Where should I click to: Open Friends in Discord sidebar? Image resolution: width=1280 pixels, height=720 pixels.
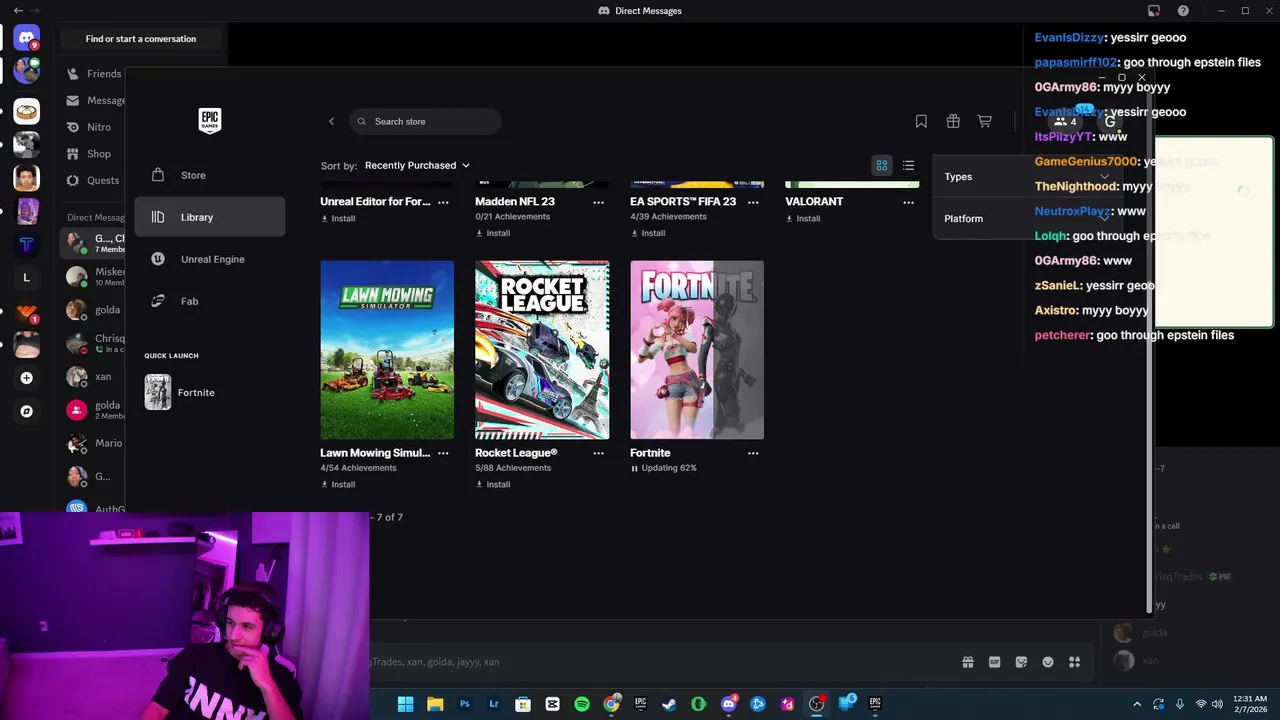point(94,74)
